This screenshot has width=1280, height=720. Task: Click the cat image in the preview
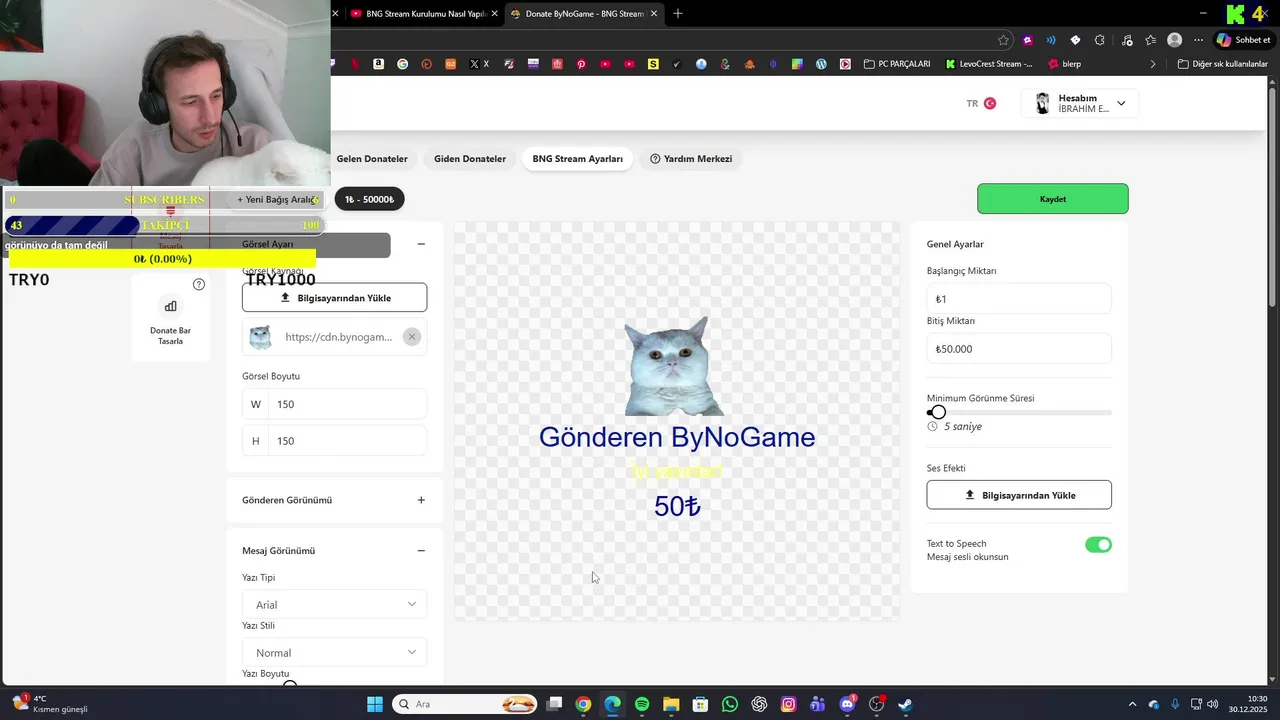pyautogui.click(x=672, y=366)
